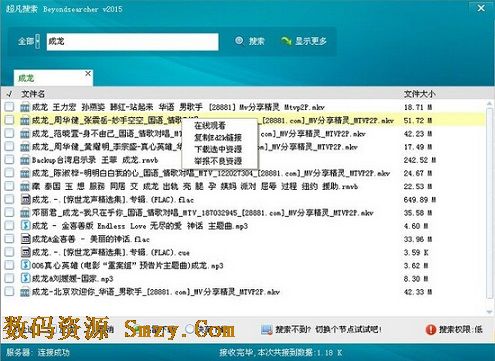
Task: Check the box for 惊世龙声精选集 flac file
Action: click(x=9, y=199)
